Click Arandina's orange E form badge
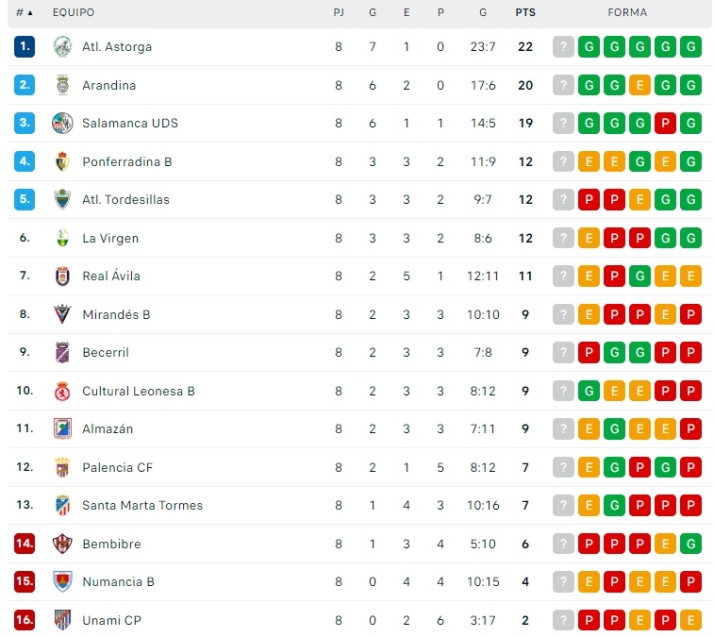This screenshot has height=637, width=714. [x=640, y=85]
